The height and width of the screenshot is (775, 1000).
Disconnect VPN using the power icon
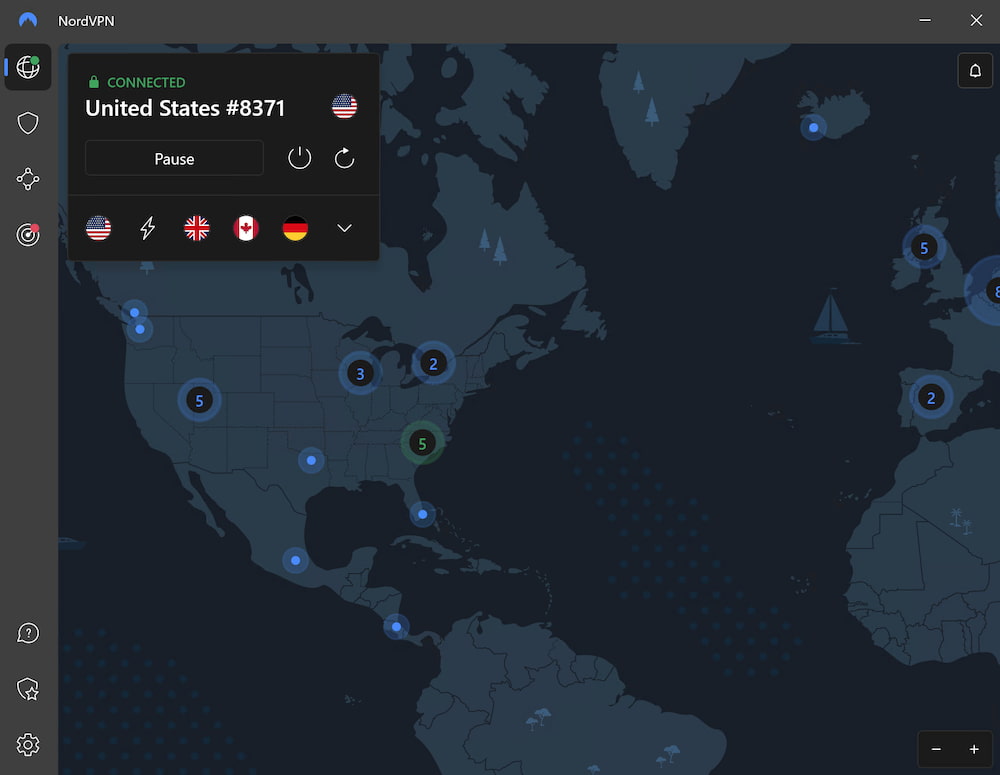(299, 158)
